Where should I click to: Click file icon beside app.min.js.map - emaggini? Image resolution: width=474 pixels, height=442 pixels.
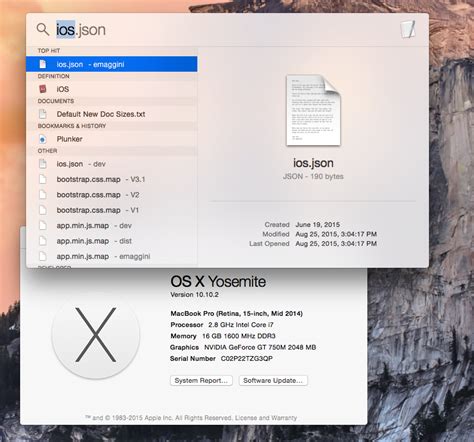click(42, 256)
